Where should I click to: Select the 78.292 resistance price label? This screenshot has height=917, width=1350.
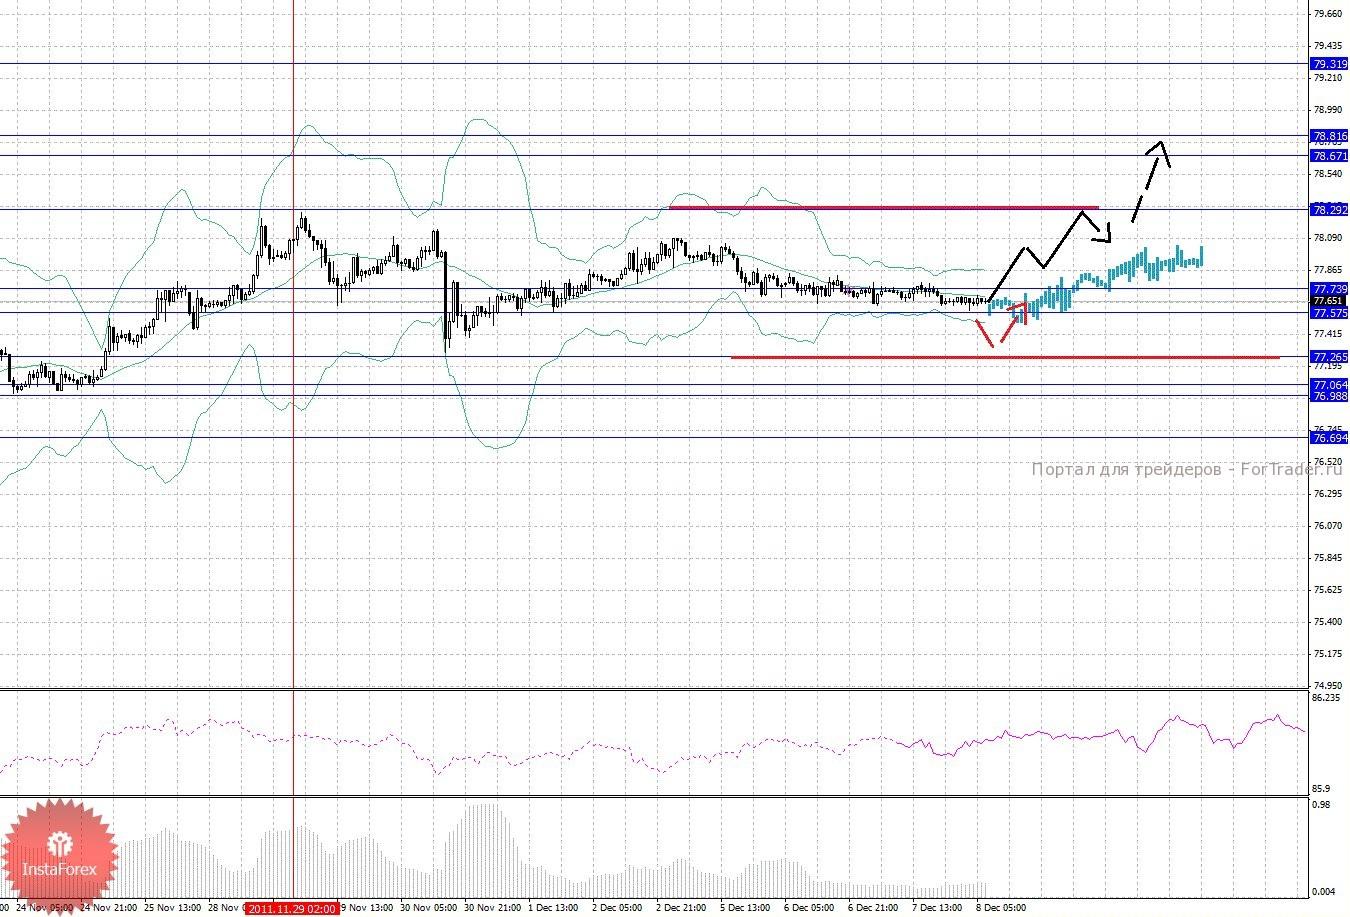[1329, 209]
